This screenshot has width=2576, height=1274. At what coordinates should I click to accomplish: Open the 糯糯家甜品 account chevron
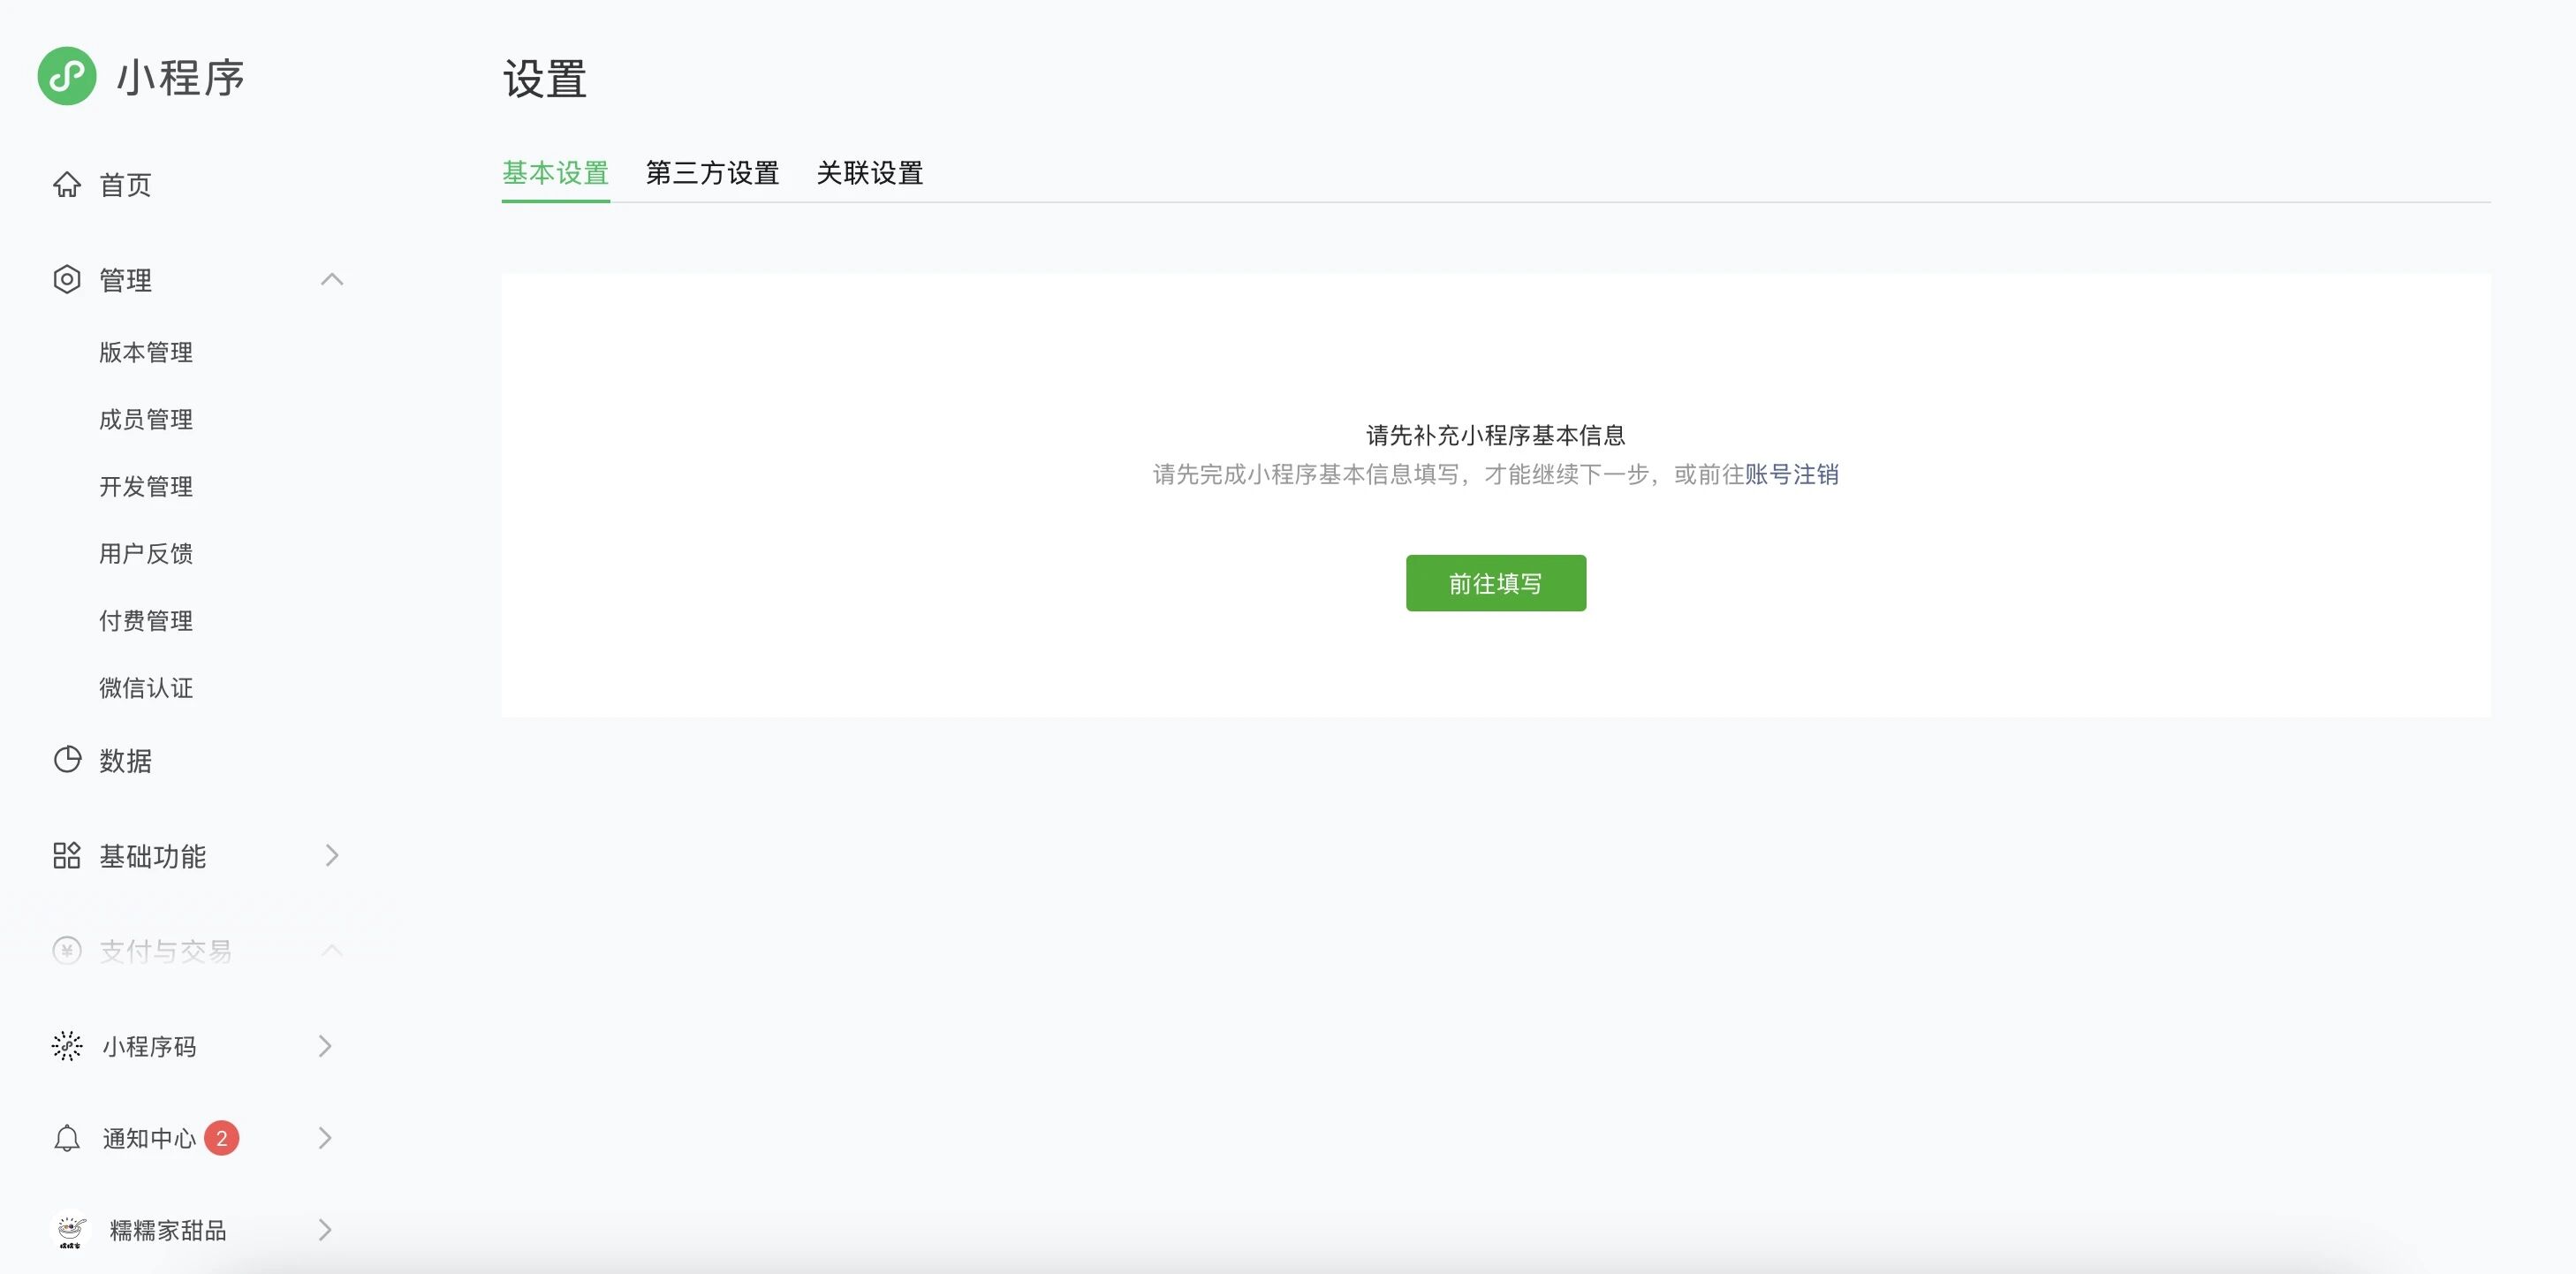pyautogui.click(x=325, y=1230)
